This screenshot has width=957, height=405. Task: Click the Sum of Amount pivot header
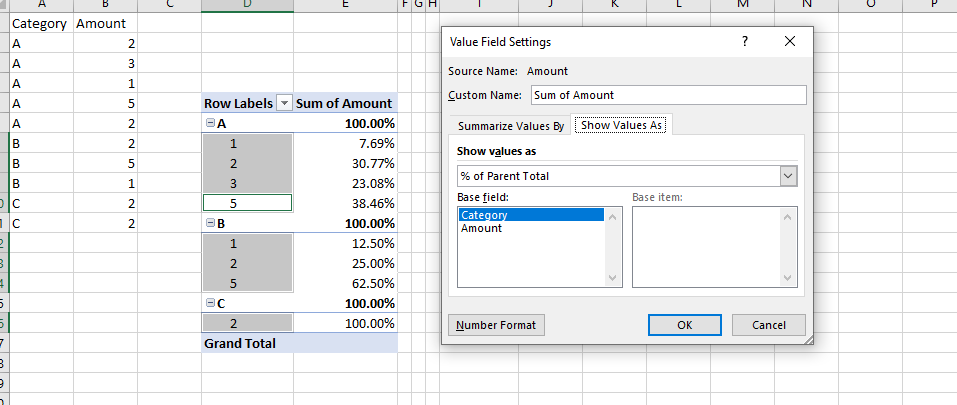point(345,104)
